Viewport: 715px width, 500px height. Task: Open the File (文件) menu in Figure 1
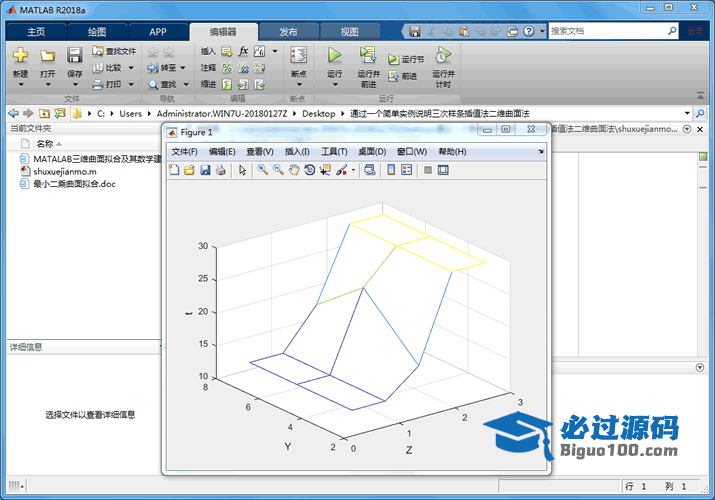pyautogui.click(x=184, y=152)
